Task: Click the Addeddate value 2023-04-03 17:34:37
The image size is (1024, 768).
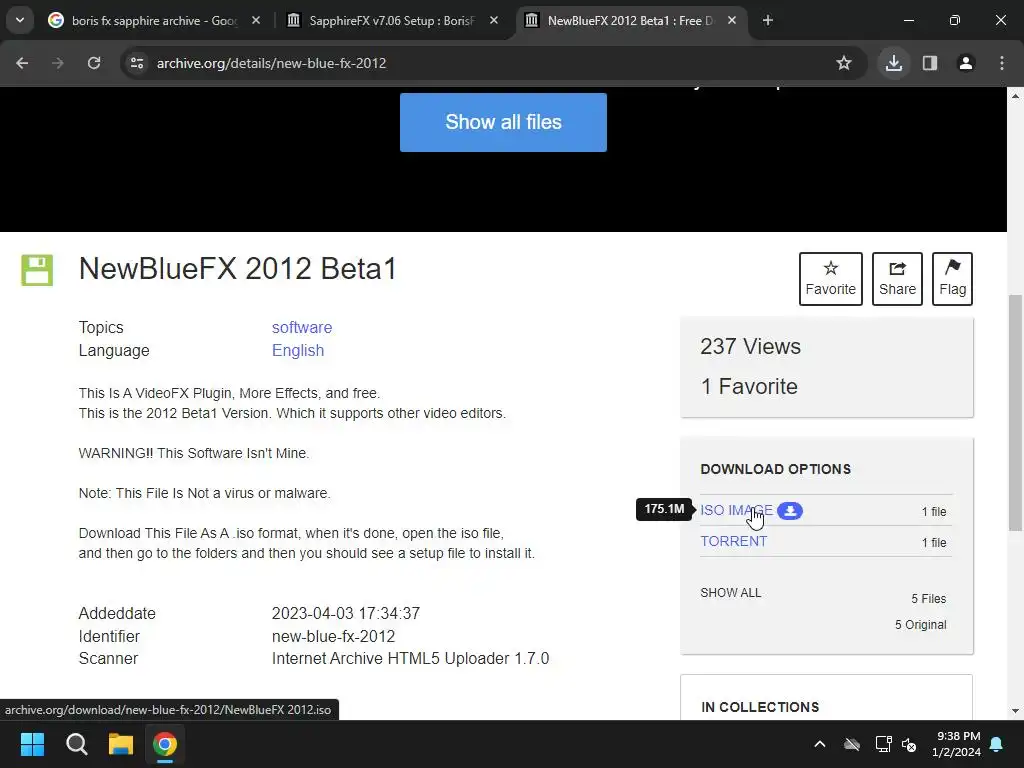Action: 345,613
